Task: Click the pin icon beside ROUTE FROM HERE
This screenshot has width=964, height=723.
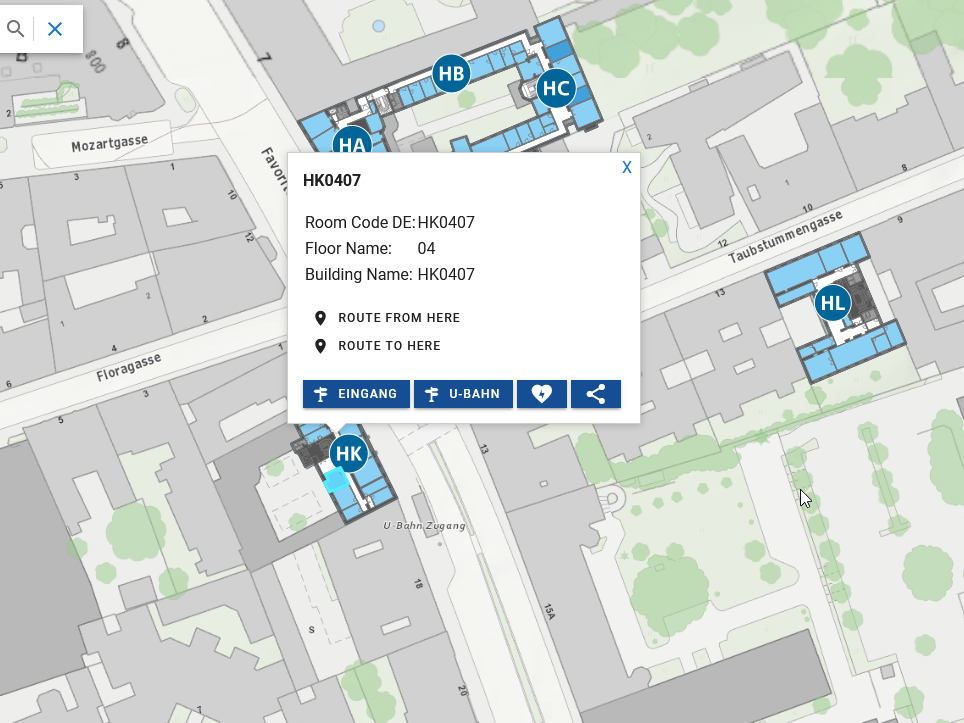Action: [320, 317]
